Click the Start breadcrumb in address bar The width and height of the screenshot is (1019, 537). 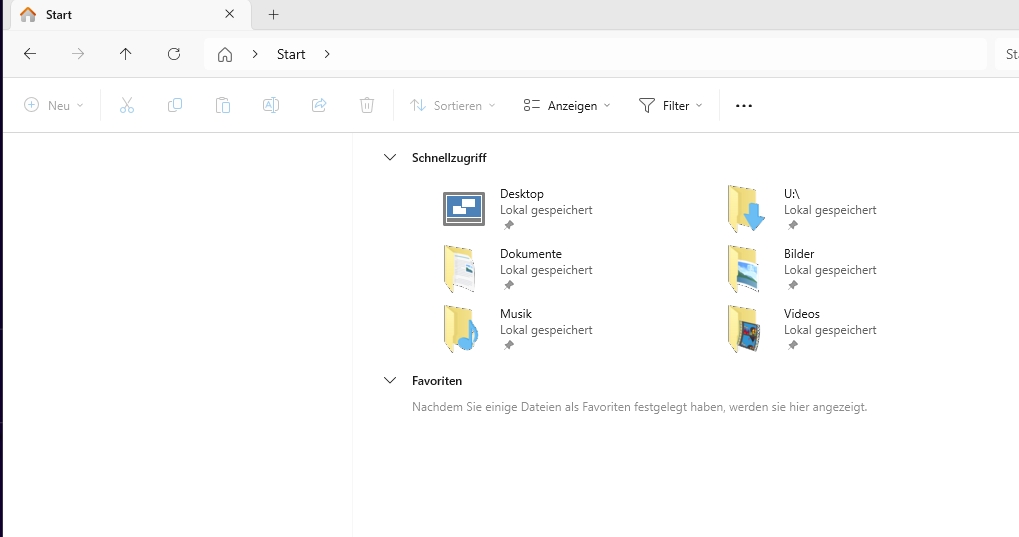click(x=291, y=54)
